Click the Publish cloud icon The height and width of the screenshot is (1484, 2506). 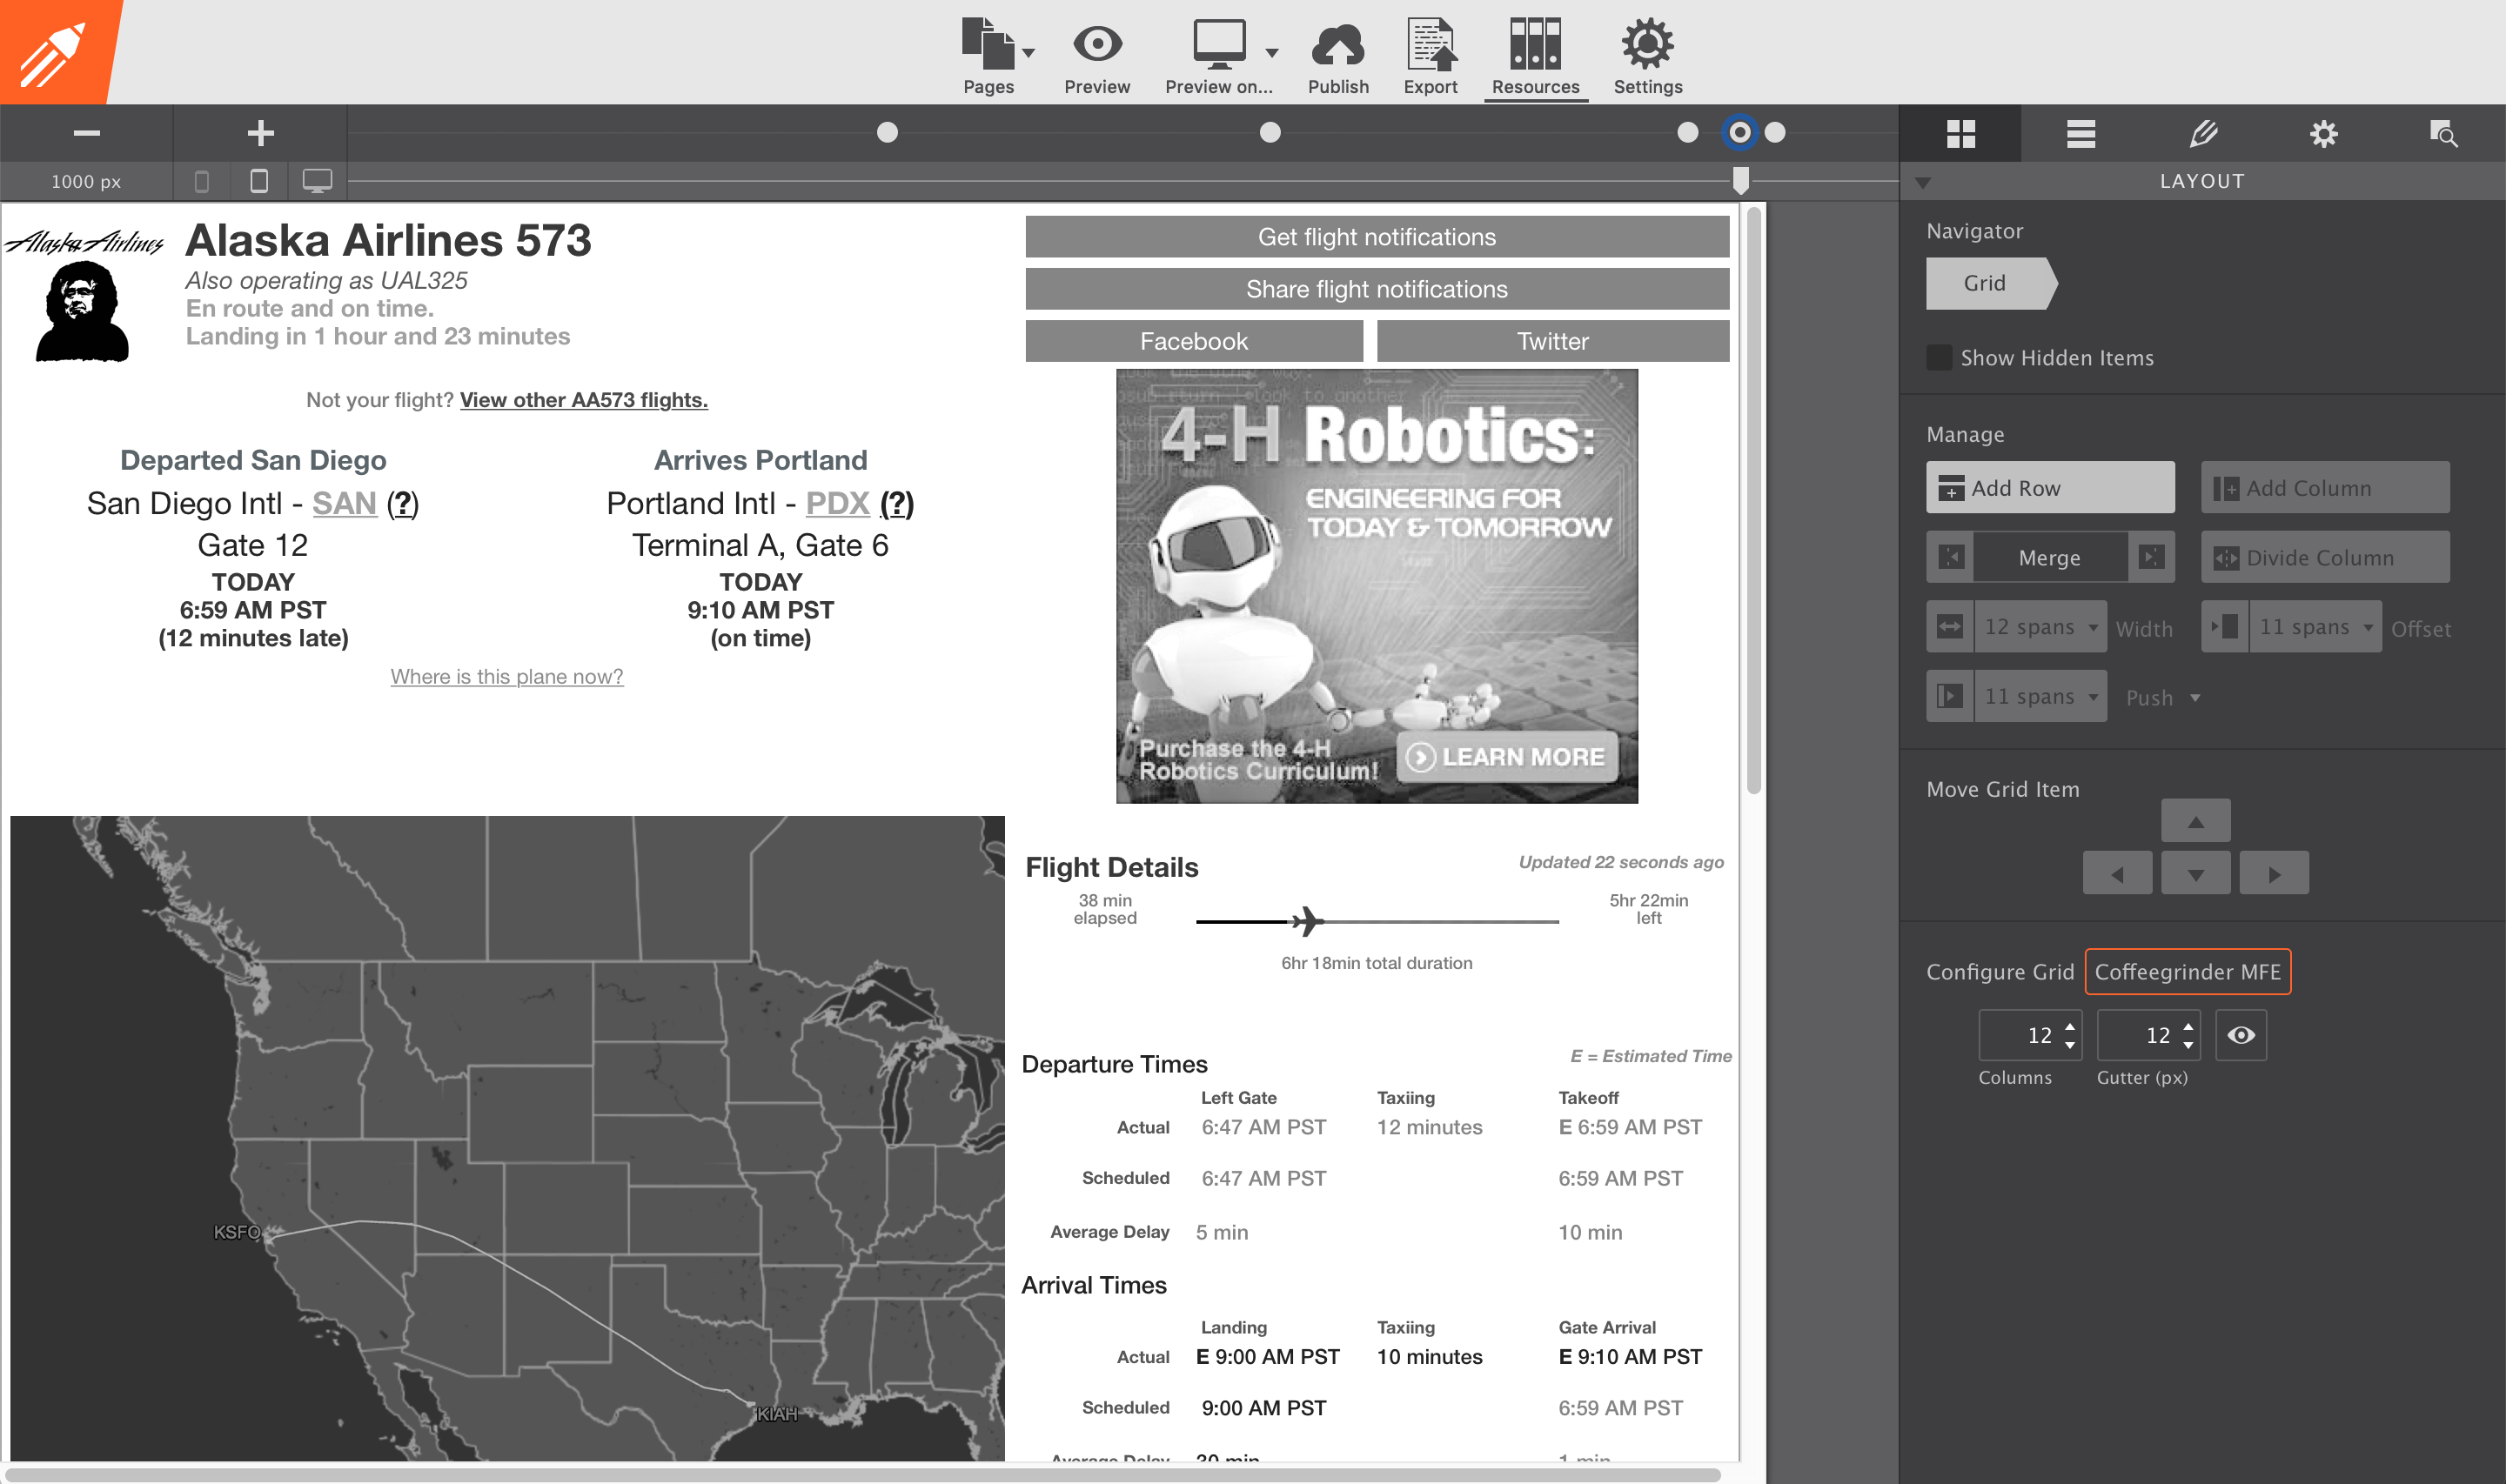coord(1337,45)
